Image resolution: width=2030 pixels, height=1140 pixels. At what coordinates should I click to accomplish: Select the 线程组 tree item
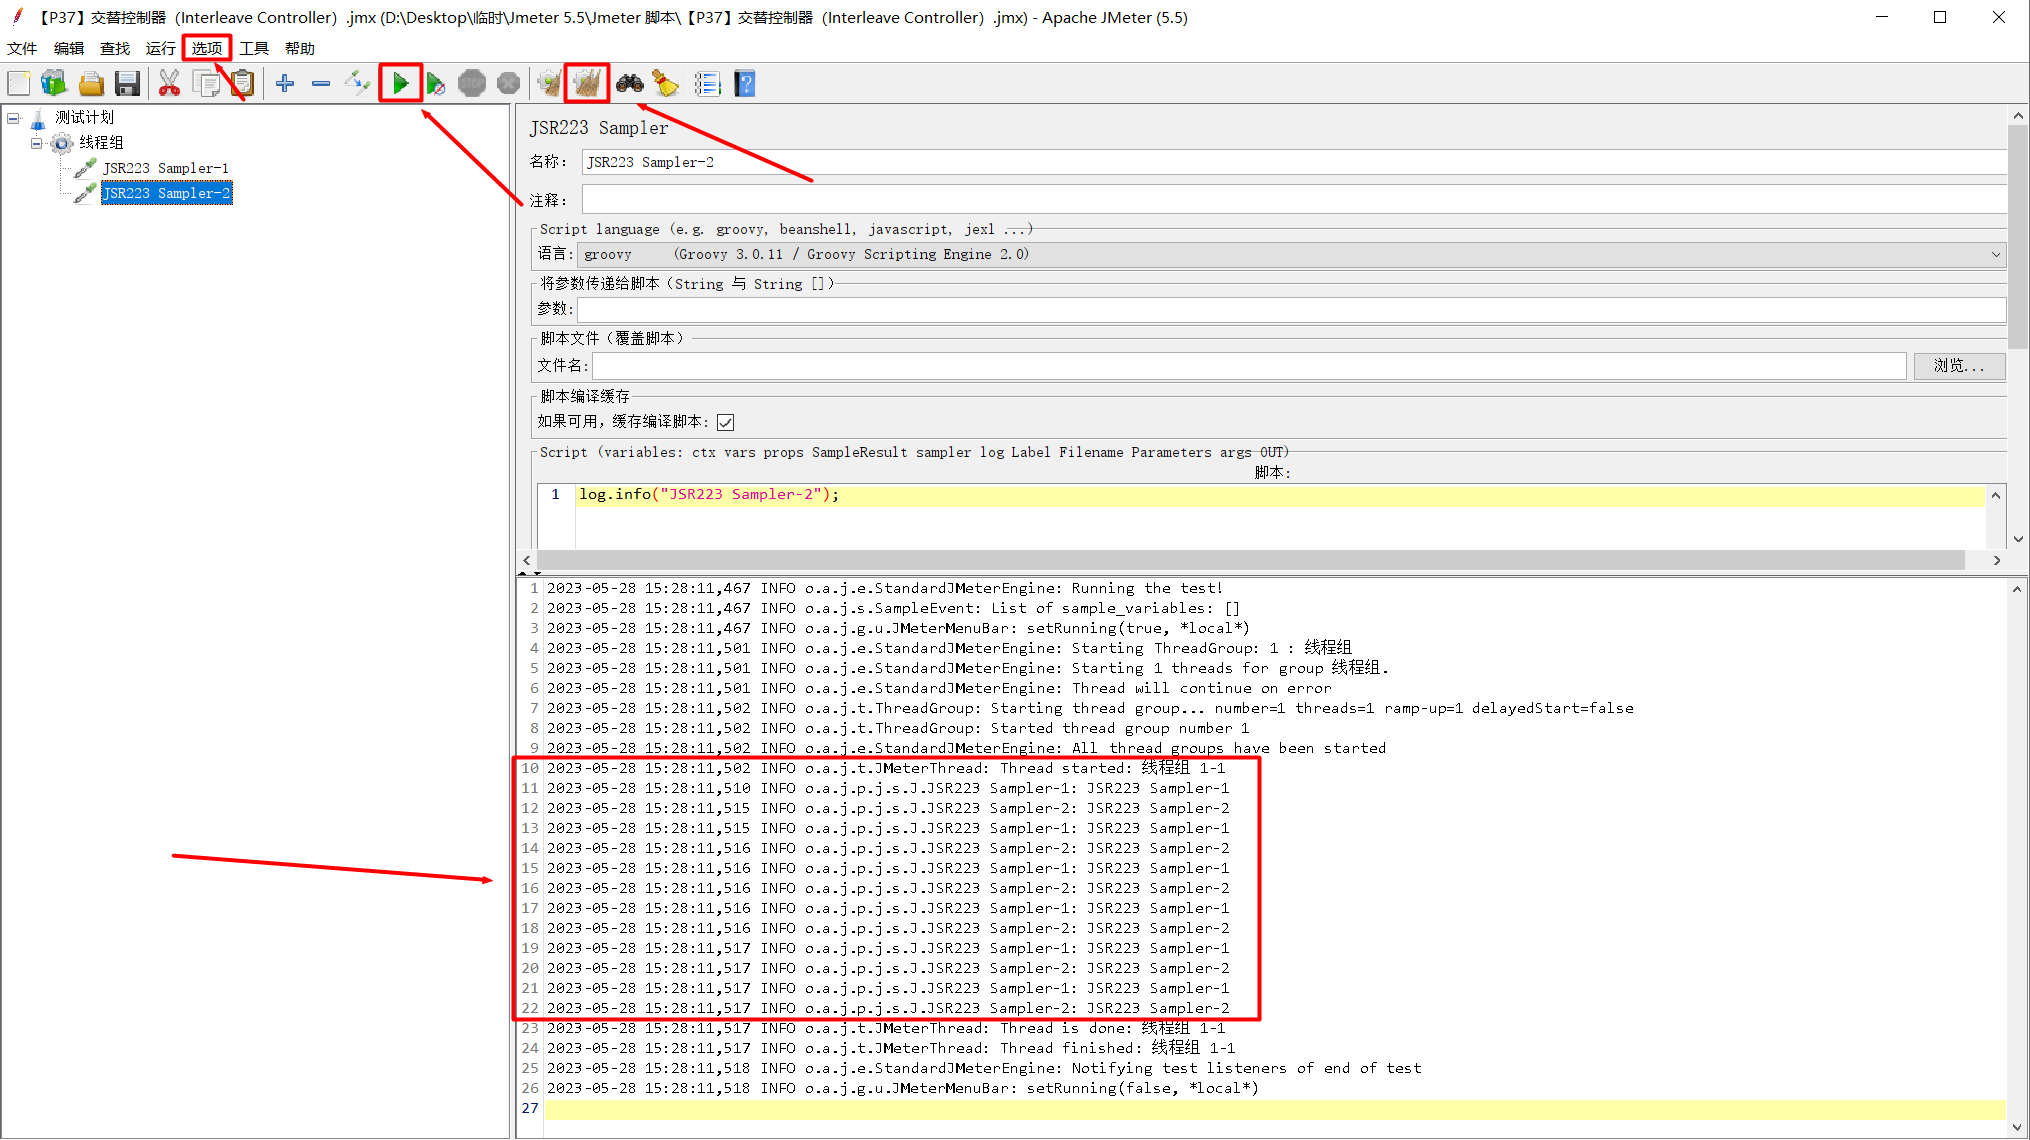pyautogui.click(x=101, y=143)
